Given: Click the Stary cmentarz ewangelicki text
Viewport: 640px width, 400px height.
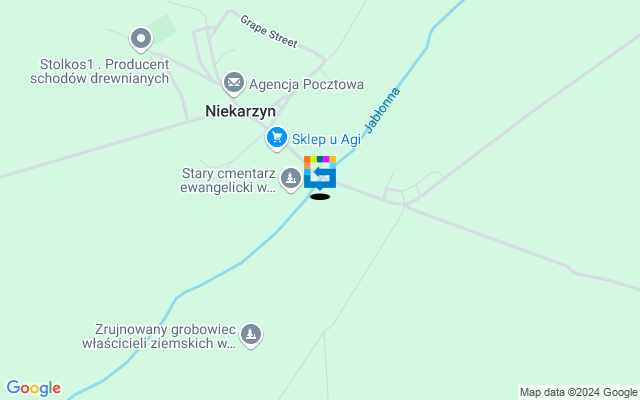Looking at the screenshot, I should [x=228, y=180].
